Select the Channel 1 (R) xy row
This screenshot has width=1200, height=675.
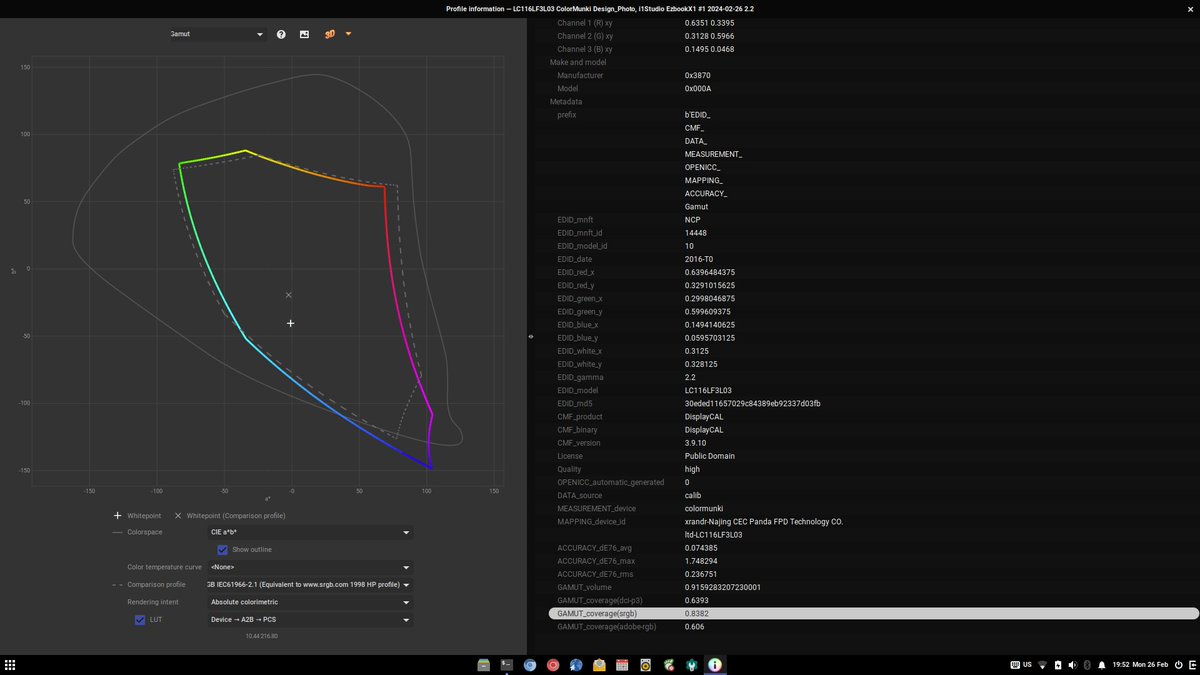coord(873,22)
